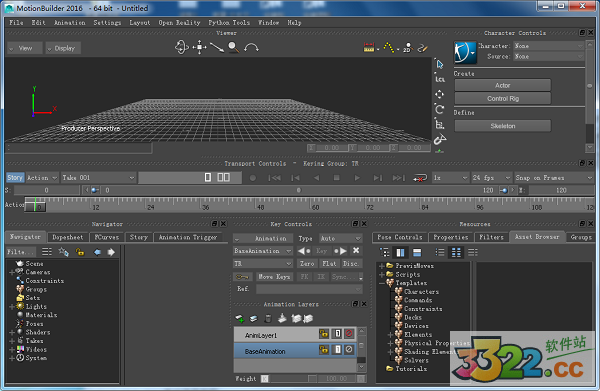Toggle mute on AnimLayer1
Image resolution: width=600 pixels, height=391 pixels.
(x=349, y=334)
